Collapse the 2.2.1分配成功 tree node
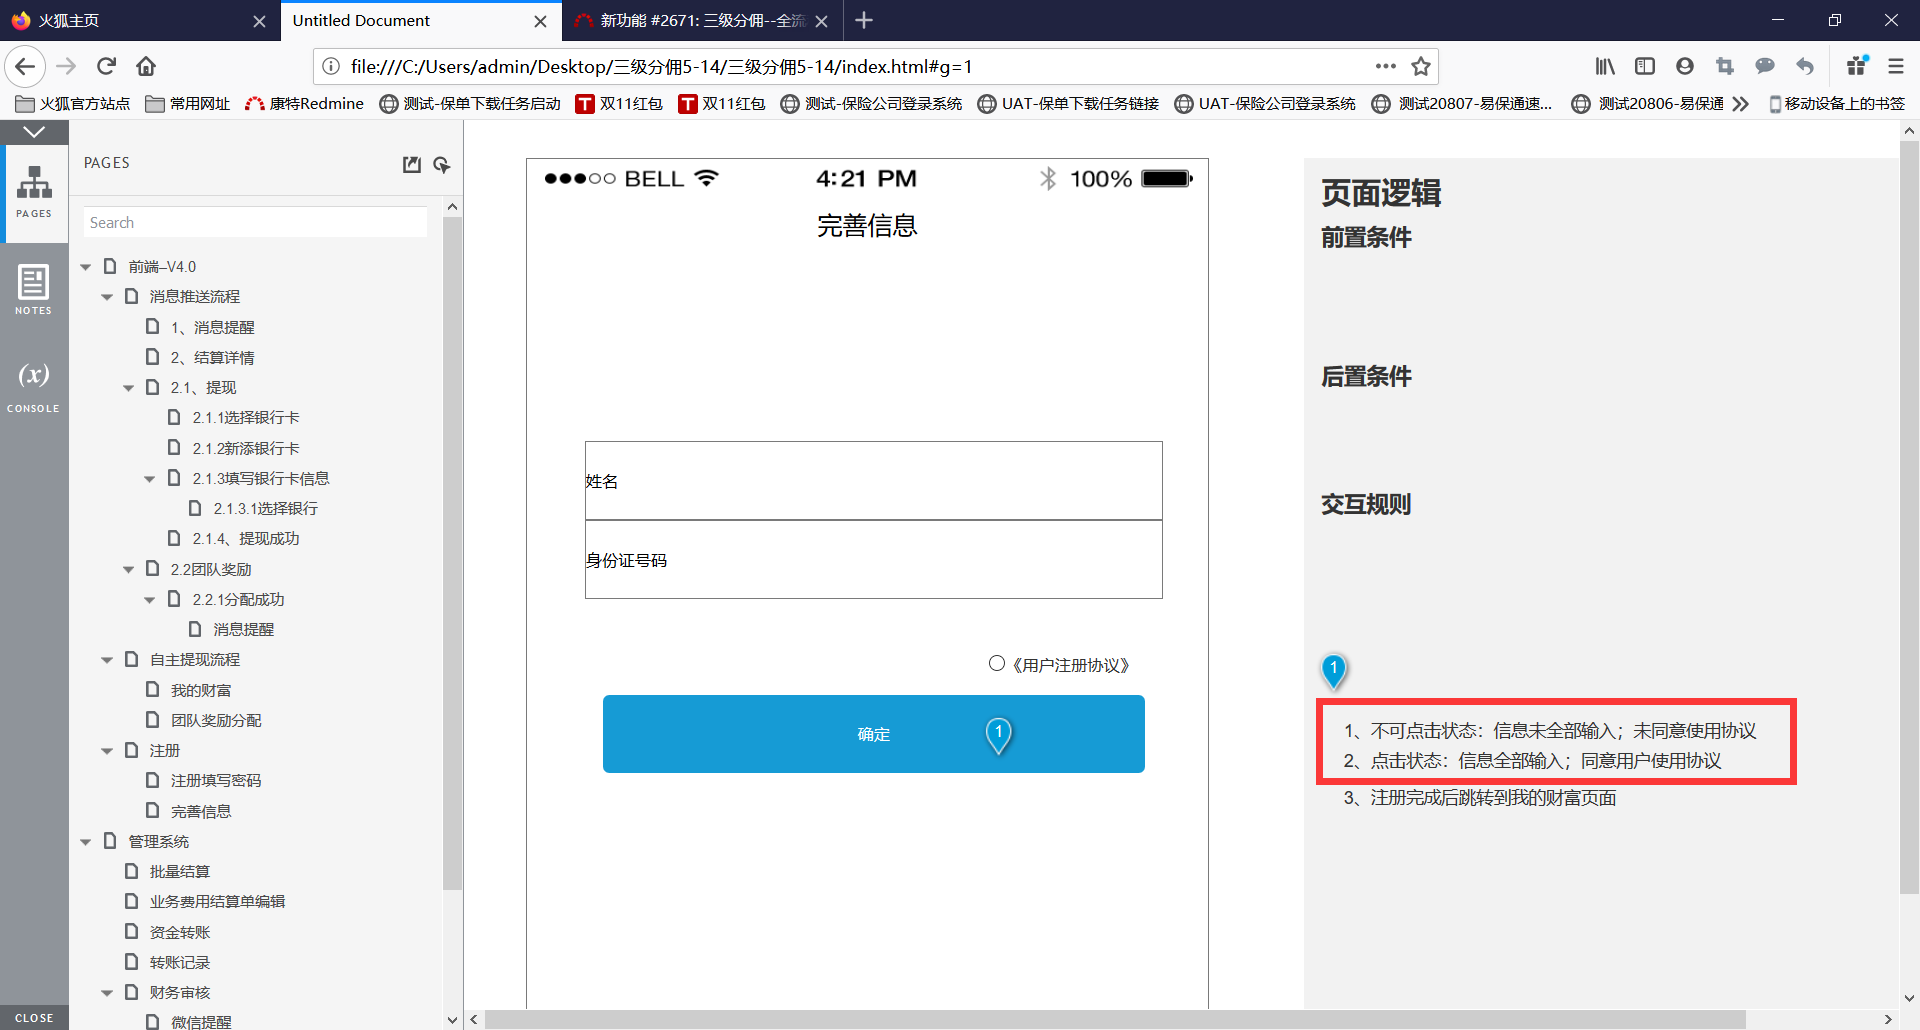 point(149,600)
